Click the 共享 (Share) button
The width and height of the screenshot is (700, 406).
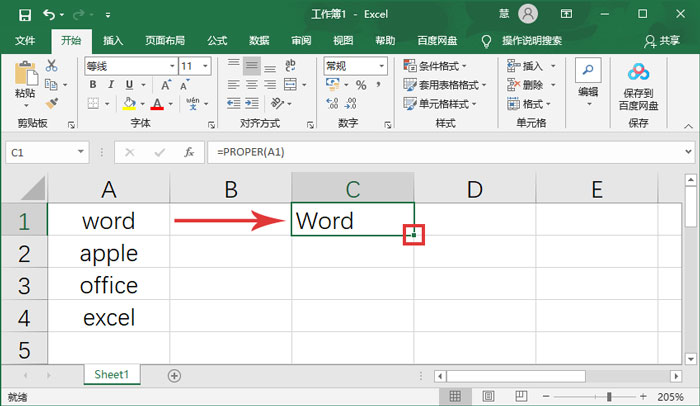662,40
